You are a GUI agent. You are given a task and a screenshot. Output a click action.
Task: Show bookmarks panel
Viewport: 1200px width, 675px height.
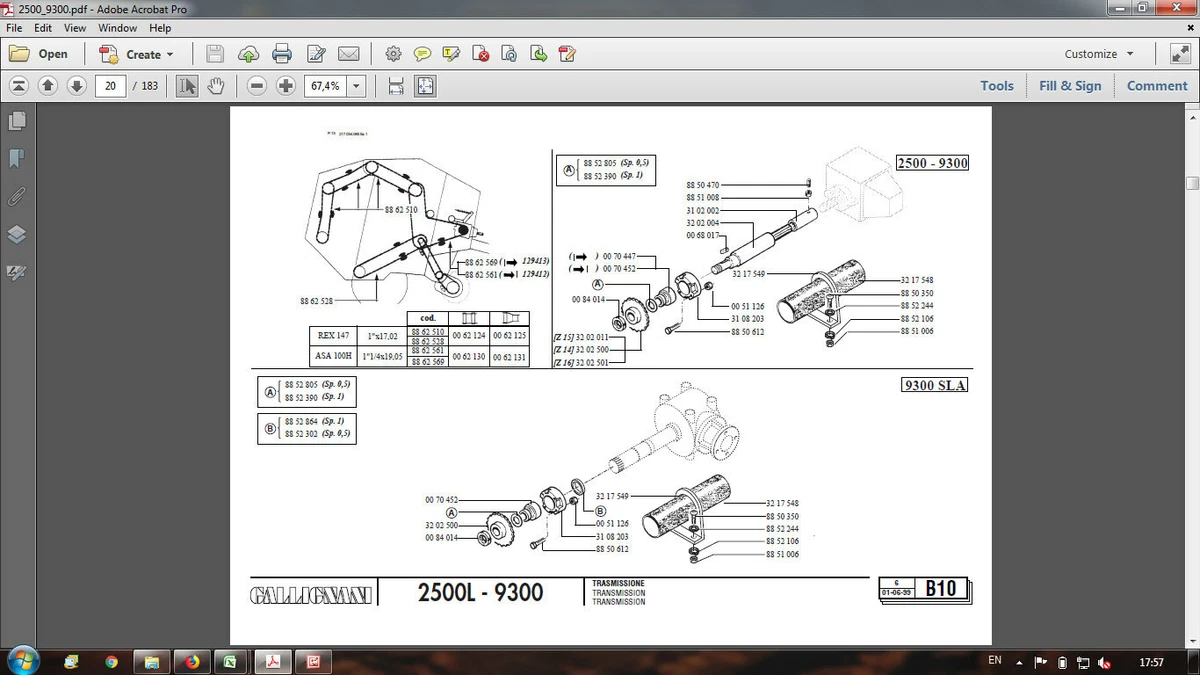(x=16, y=158)
